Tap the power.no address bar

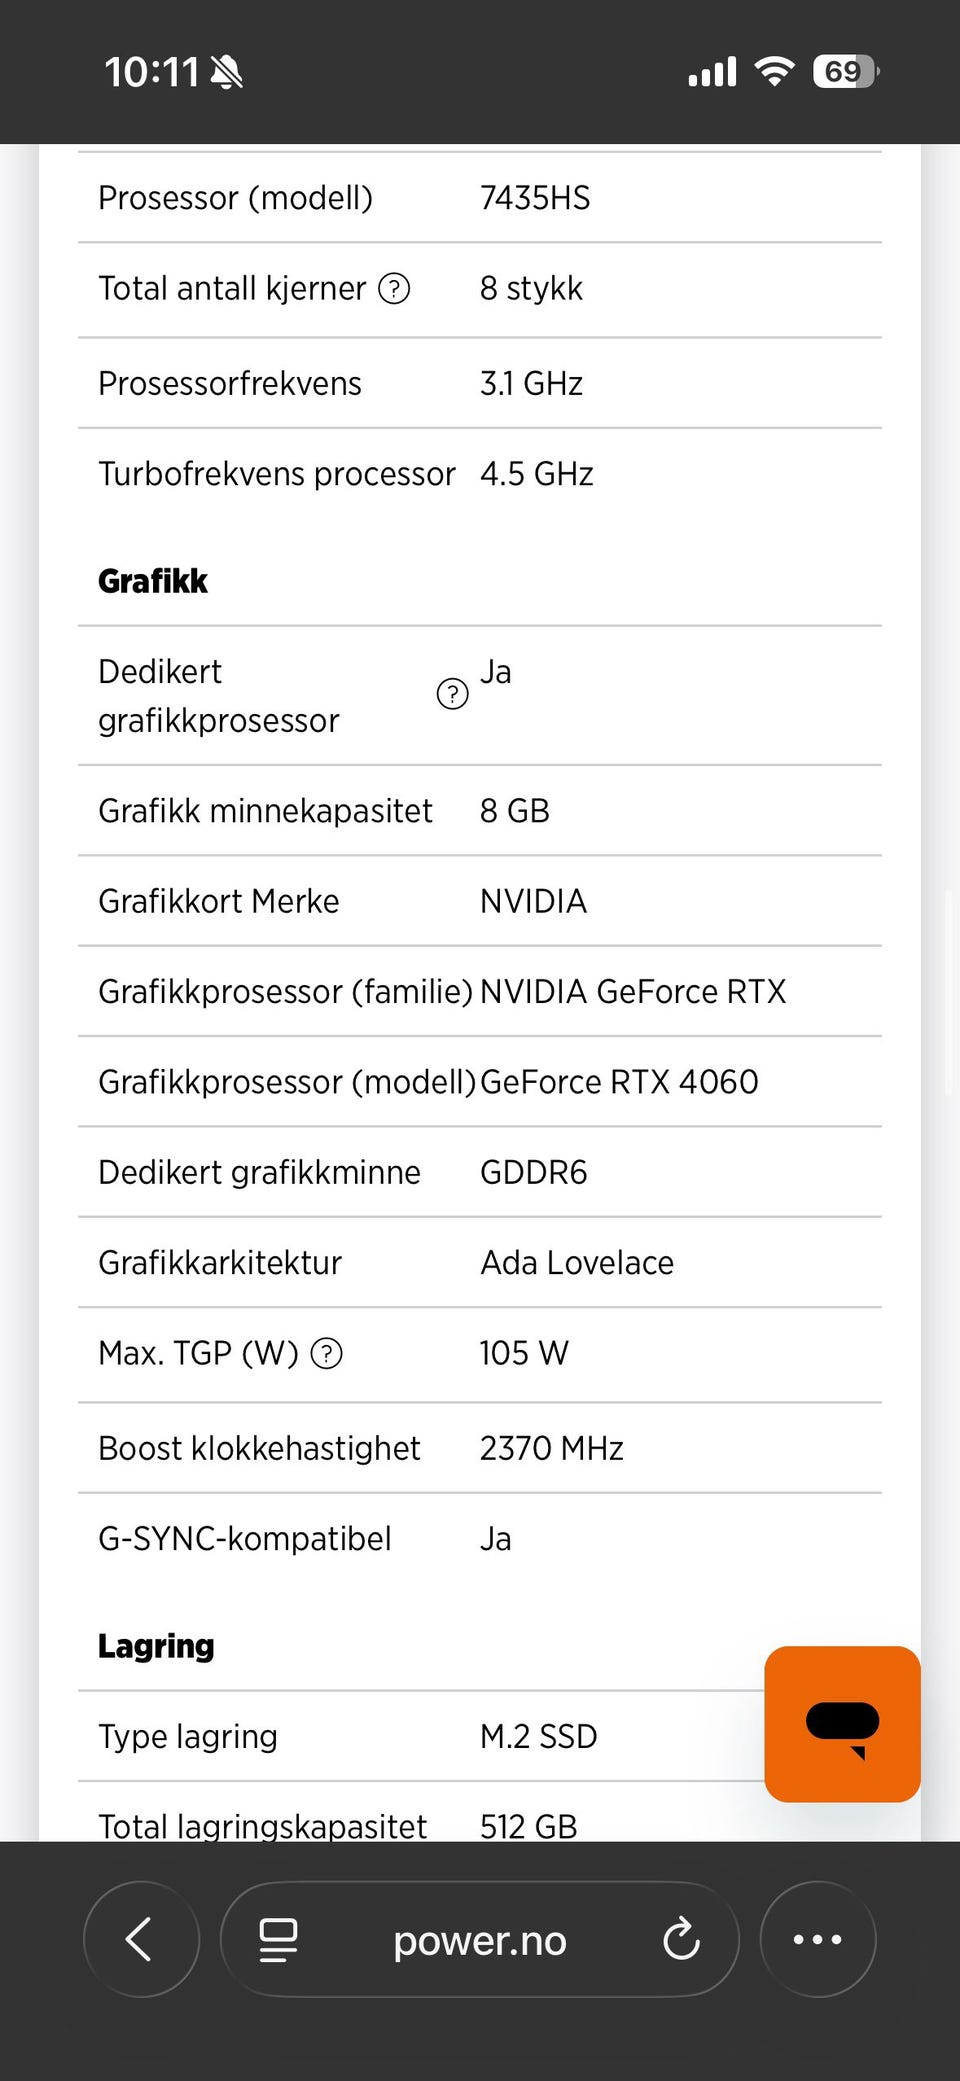[480, 1940]
